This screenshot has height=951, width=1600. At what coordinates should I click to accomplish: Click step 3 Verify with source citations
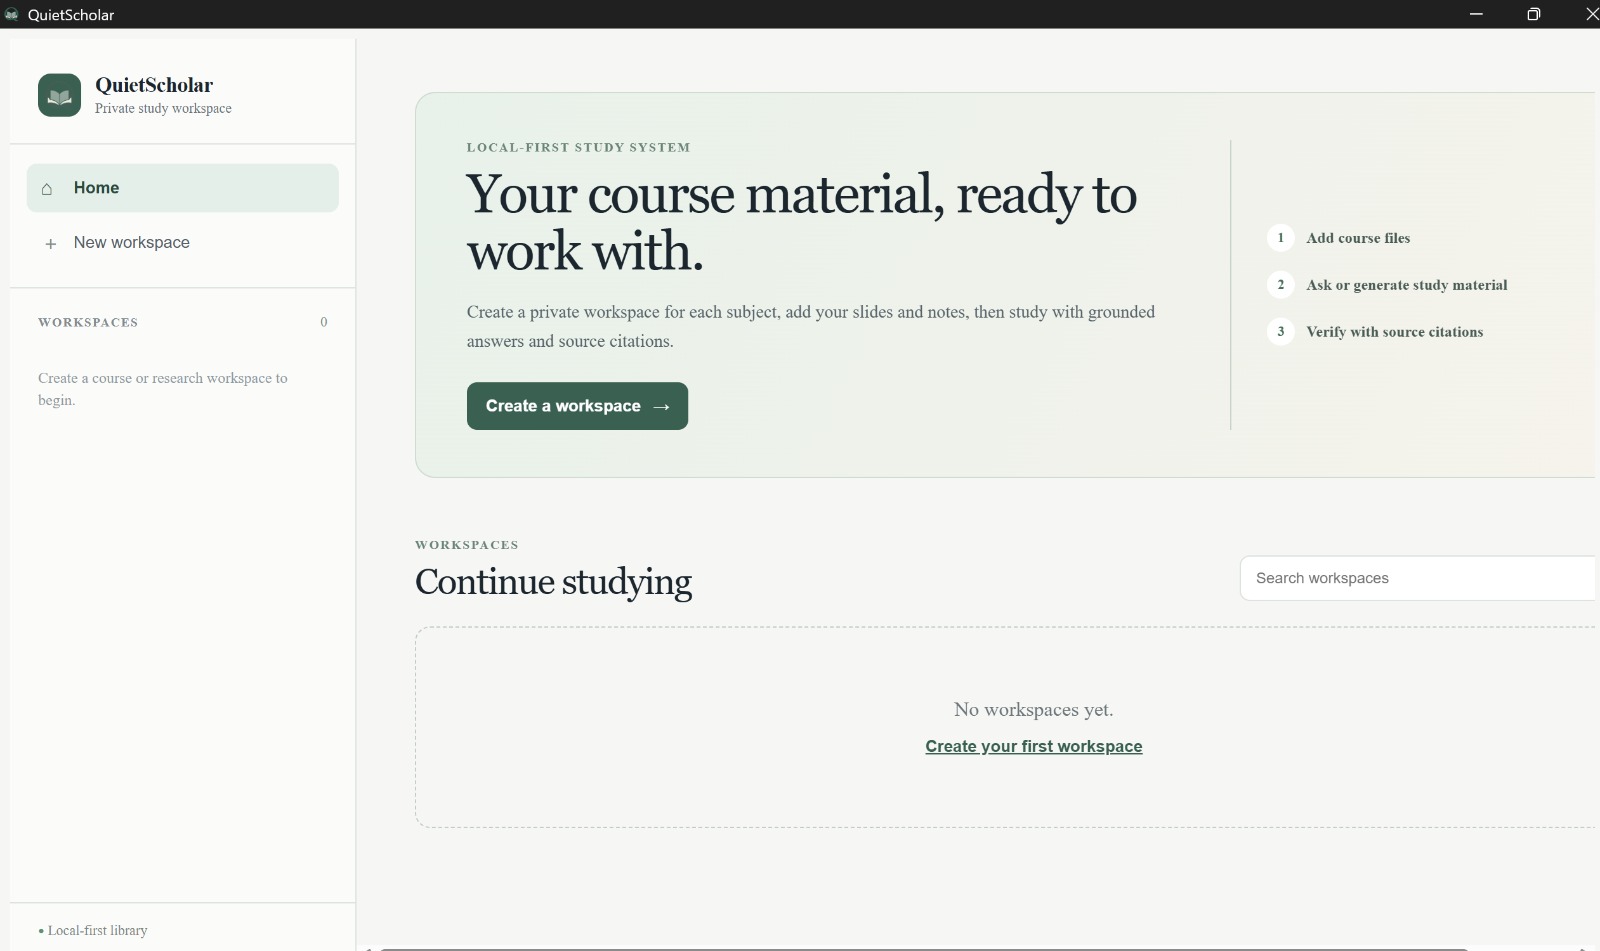coord(1375,332)
